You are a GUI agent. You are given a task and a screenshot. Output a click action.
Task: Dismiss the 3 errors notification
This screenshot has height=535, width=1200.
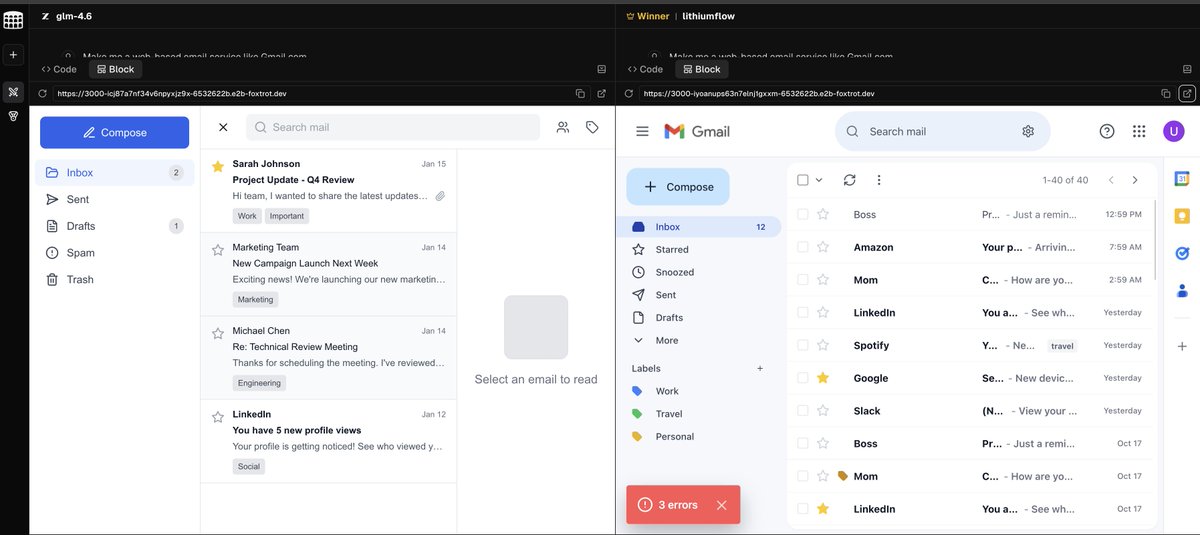click(x=721, y=505)
